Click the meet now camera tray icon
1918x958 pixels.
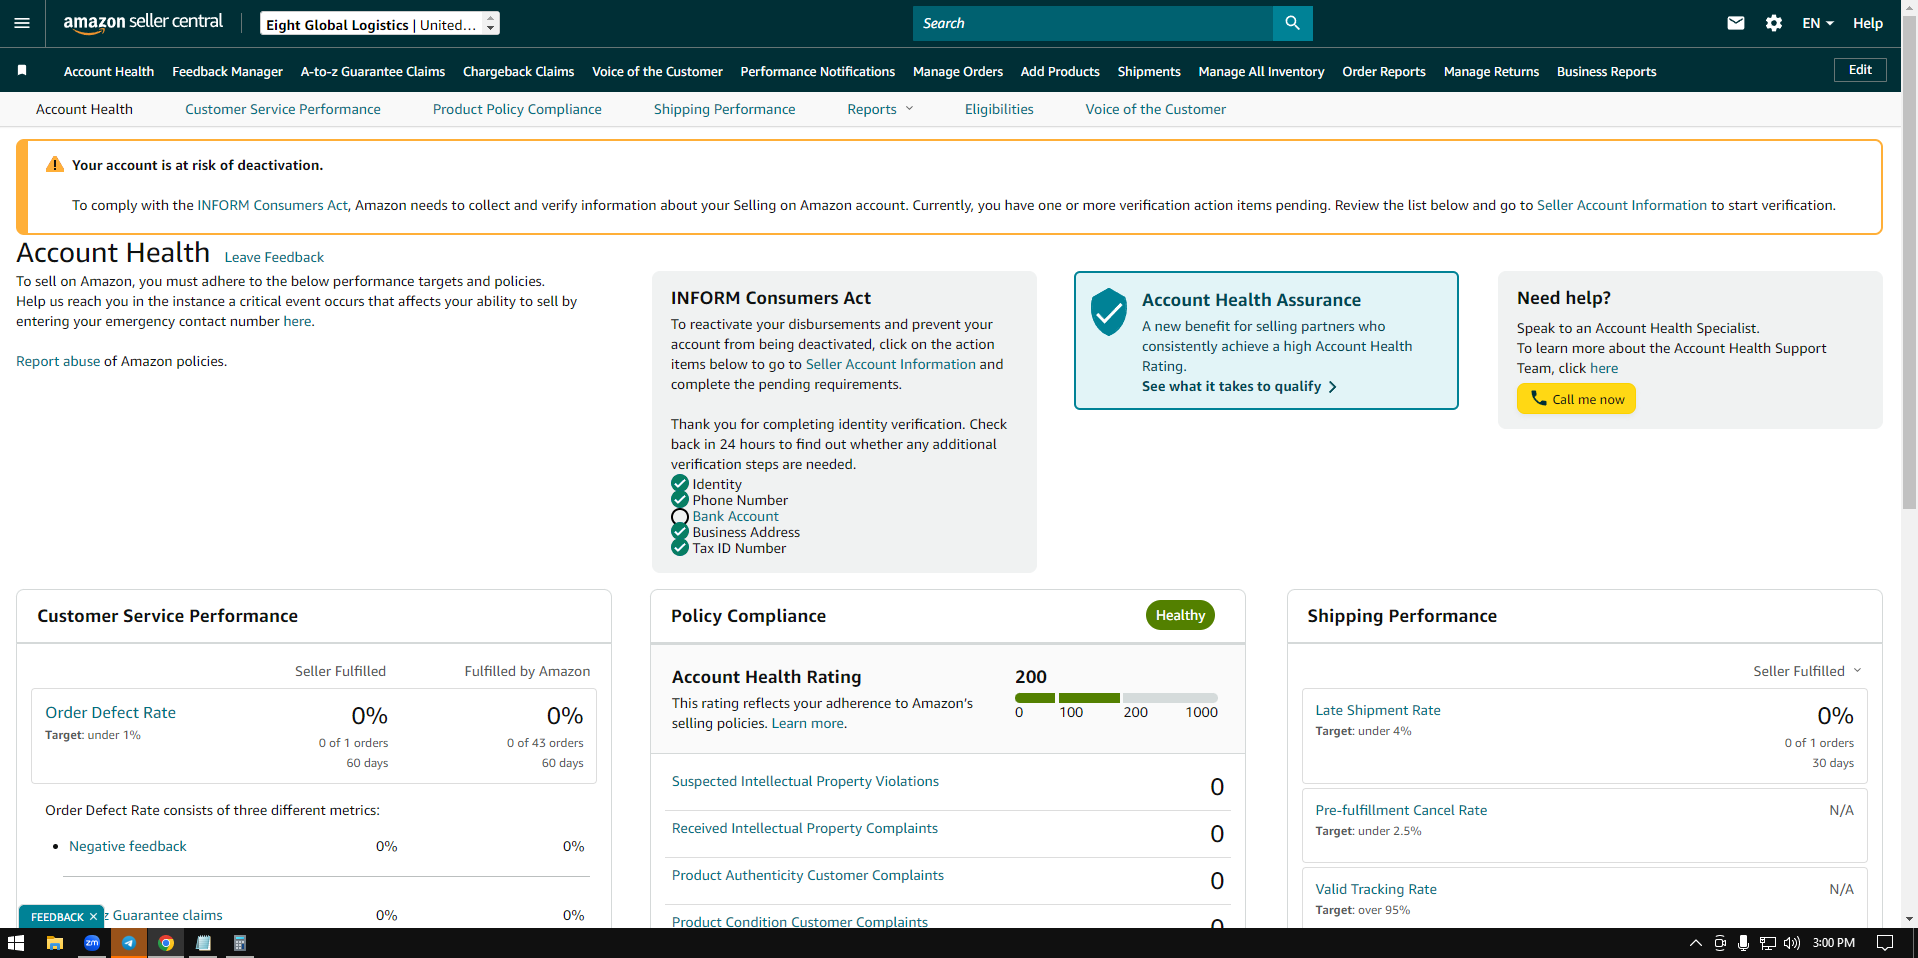pyautogui.click(x=1720, y=943)
